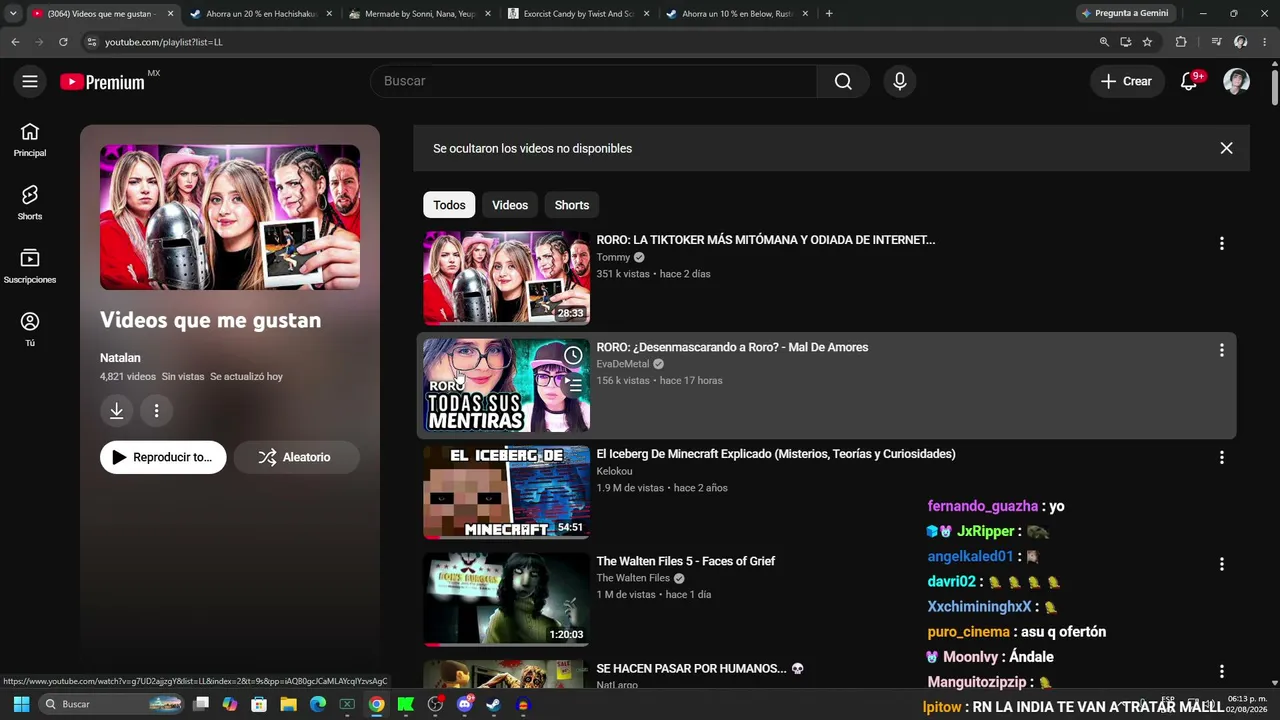The height and width of the screenshot is (720, 1280).
Task: Open Microsoft Edge from the taskbar
Action: coord(318,704)
